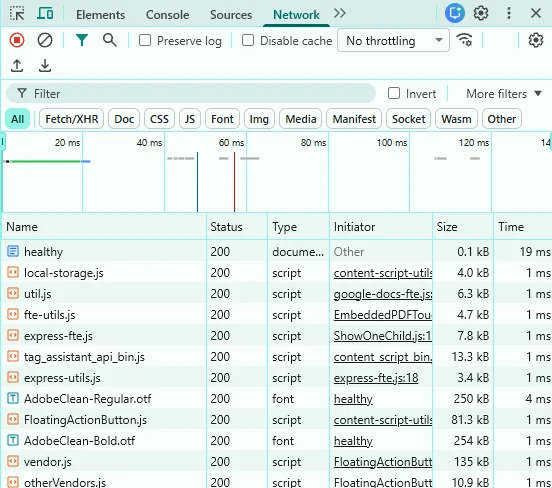The width and height of the screenshot is (552, 488).
Task: Expand the More filters dropdown
Action: click(504, 94)
